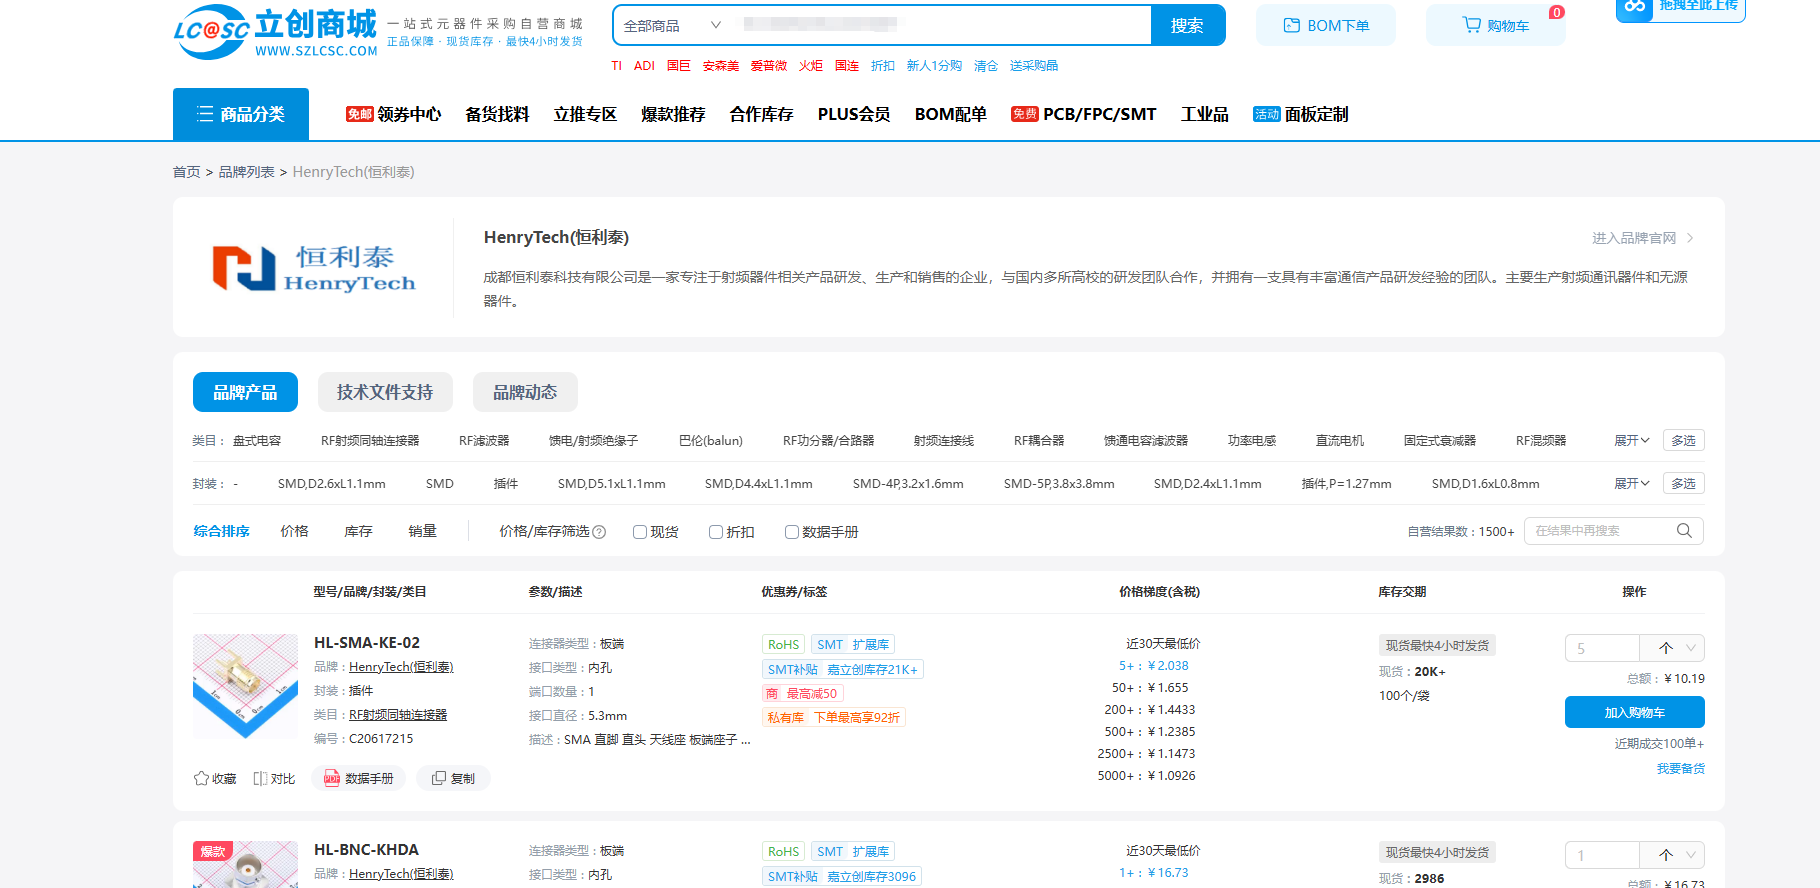The height and width of the screenshot is (888, 1820).
Task: Filter by package SMD,D2.6xL1.1mm
Action: pyautogui.click(x=332, y=483)
